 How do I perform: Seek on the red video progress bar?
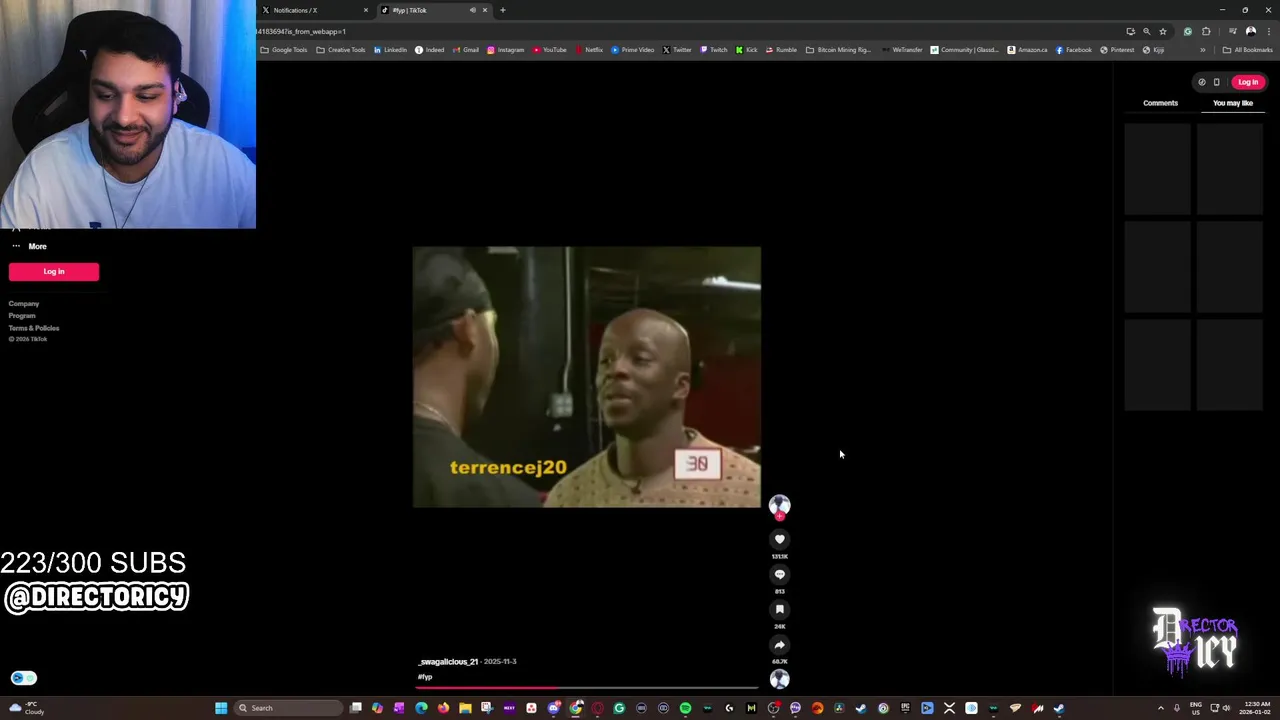(x=588, y=688)
